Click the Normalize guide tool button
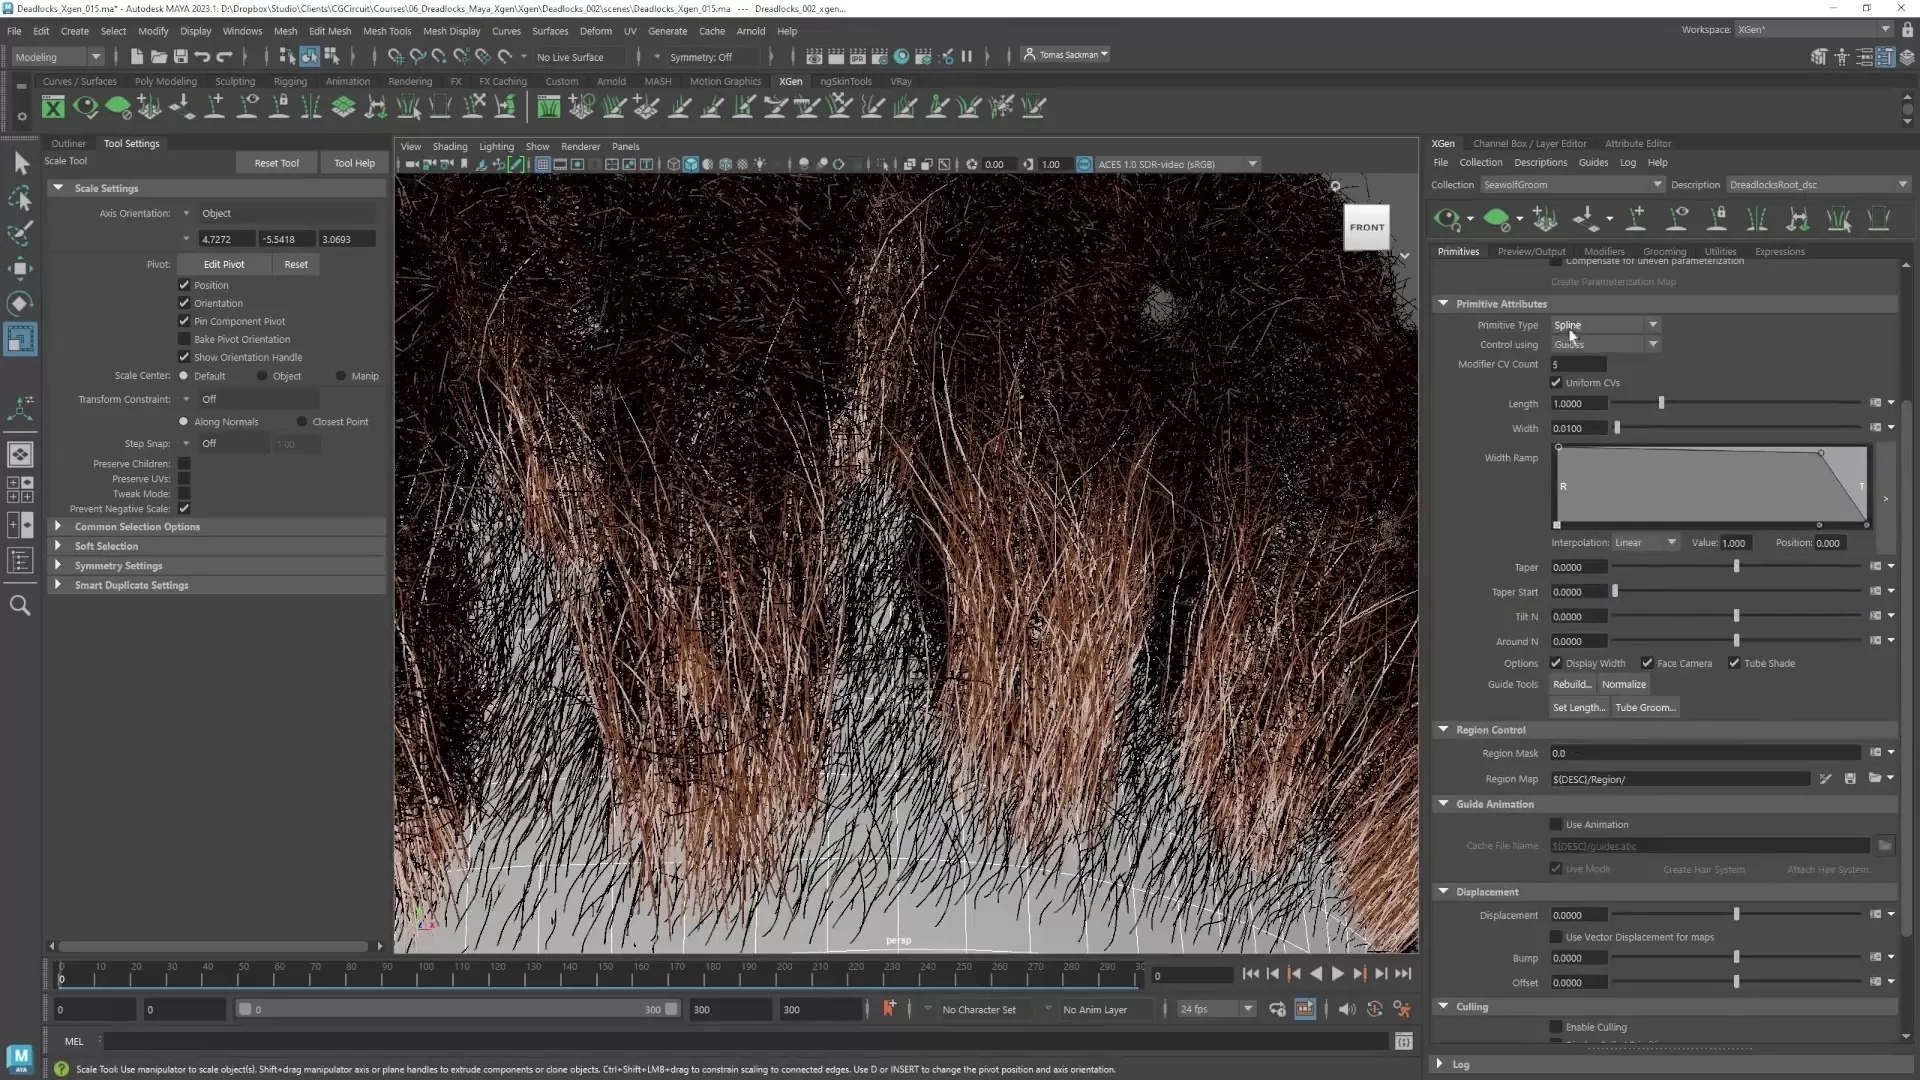Viewport: 1920px width, 1080px height. click(1623, 685)
